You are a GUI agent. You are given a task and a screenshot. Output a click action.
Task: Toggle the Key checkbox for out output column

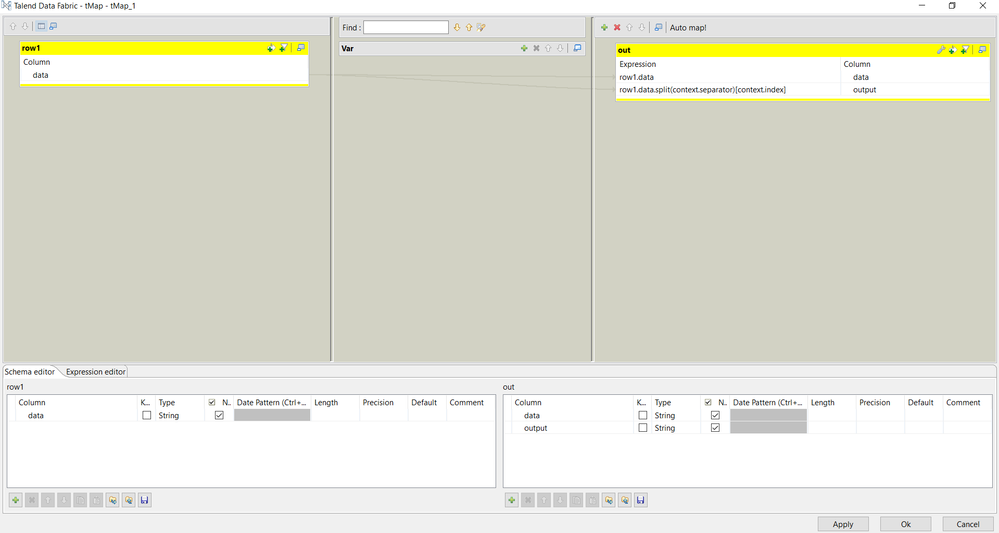click(x=643, y=428)
